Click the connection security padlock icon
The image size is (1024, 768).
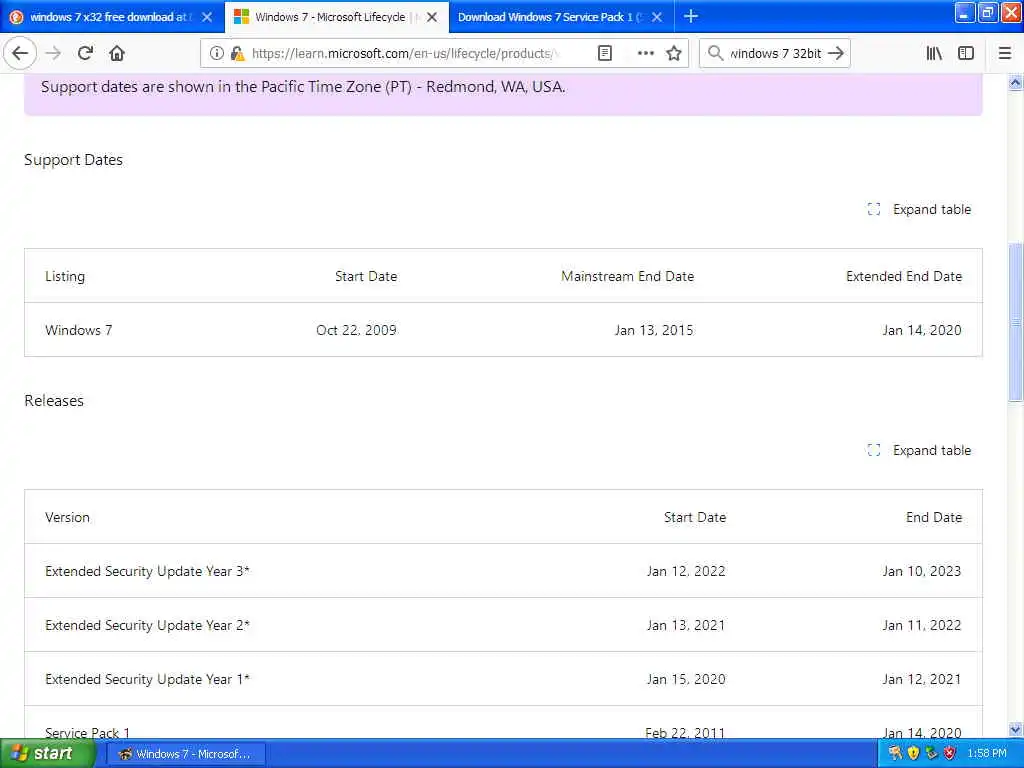coord(237,54)
